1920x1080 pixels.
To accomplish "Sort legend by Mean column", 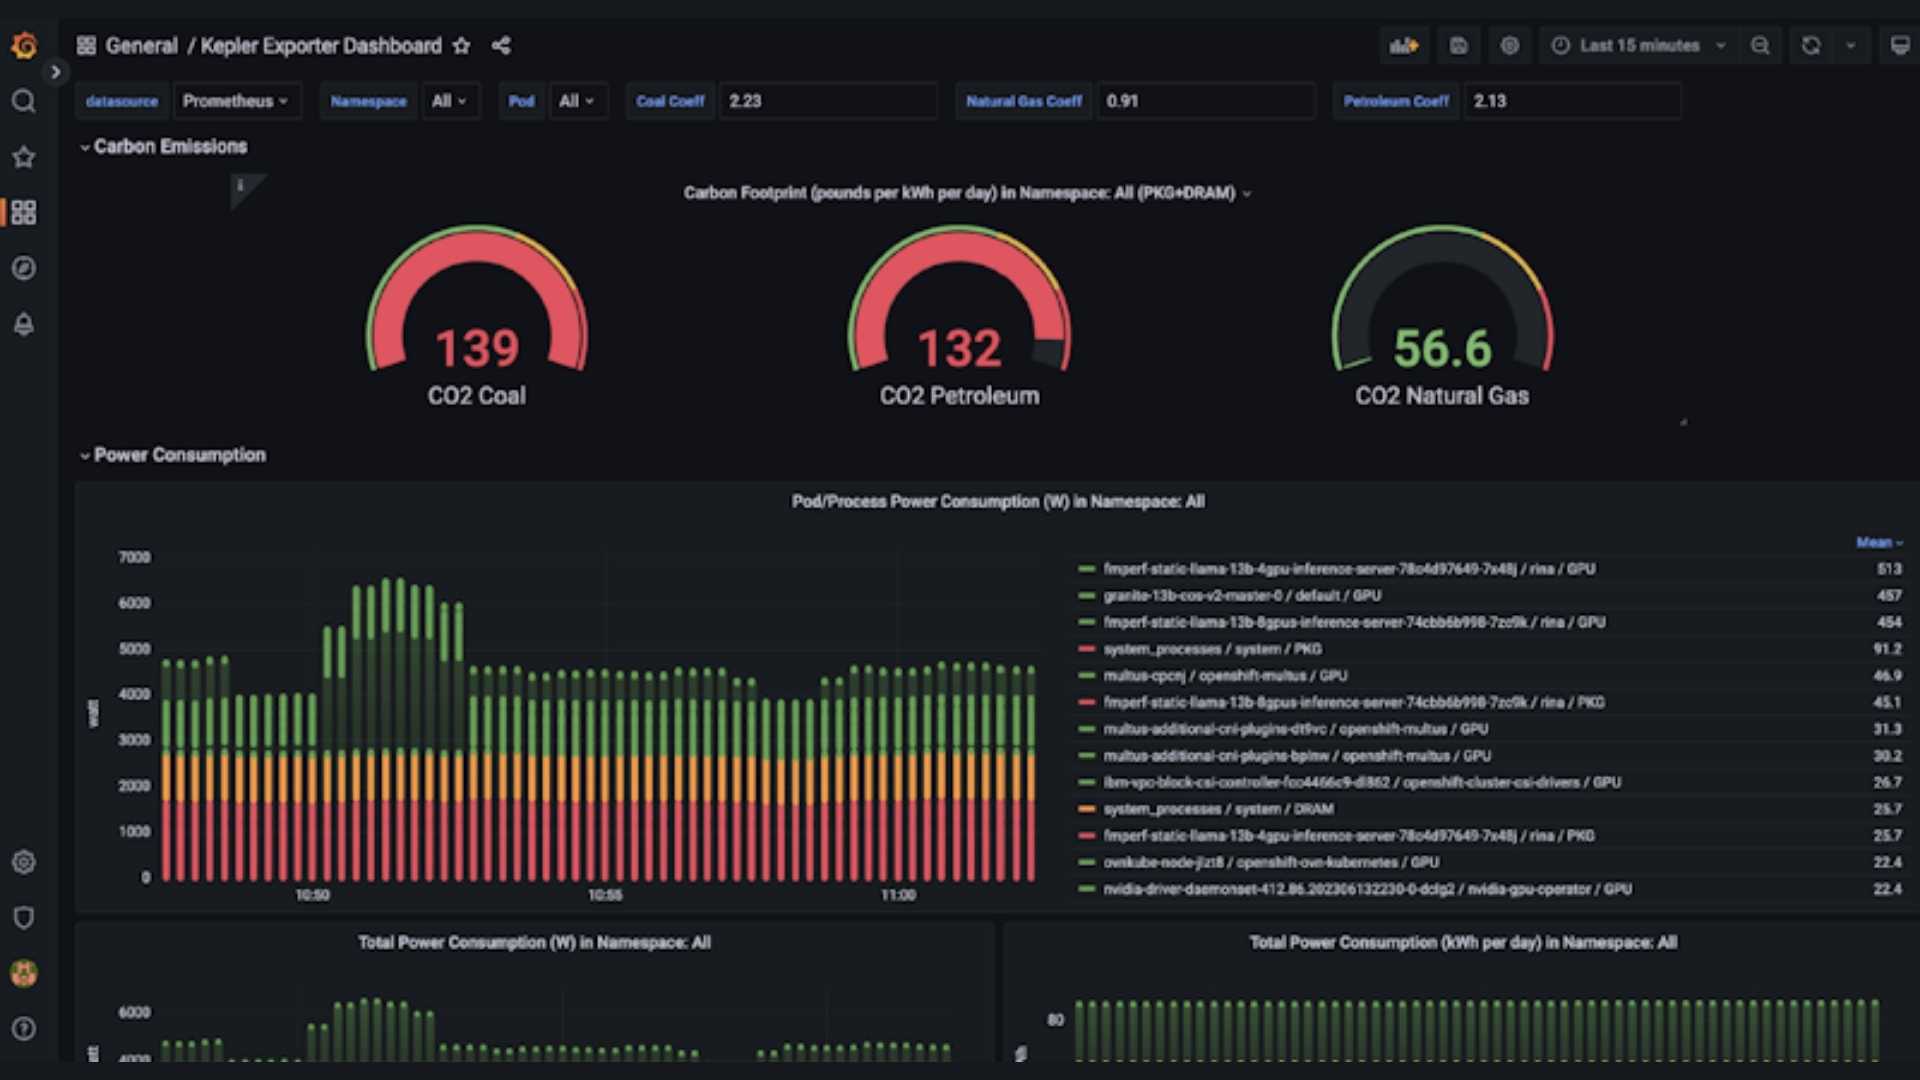I will pos(1879,542).
